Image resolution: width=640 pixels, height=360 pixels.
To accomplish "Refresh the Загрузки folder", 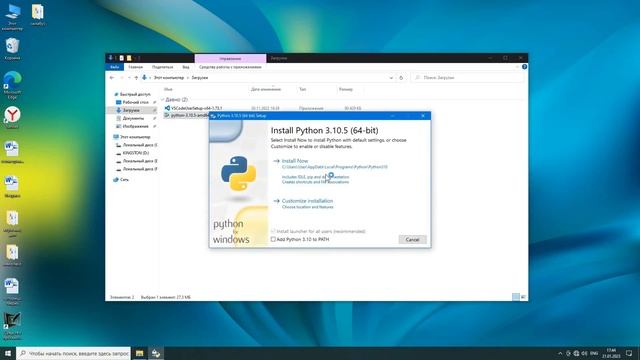I will pyautogui.click(x=401, y=78).
